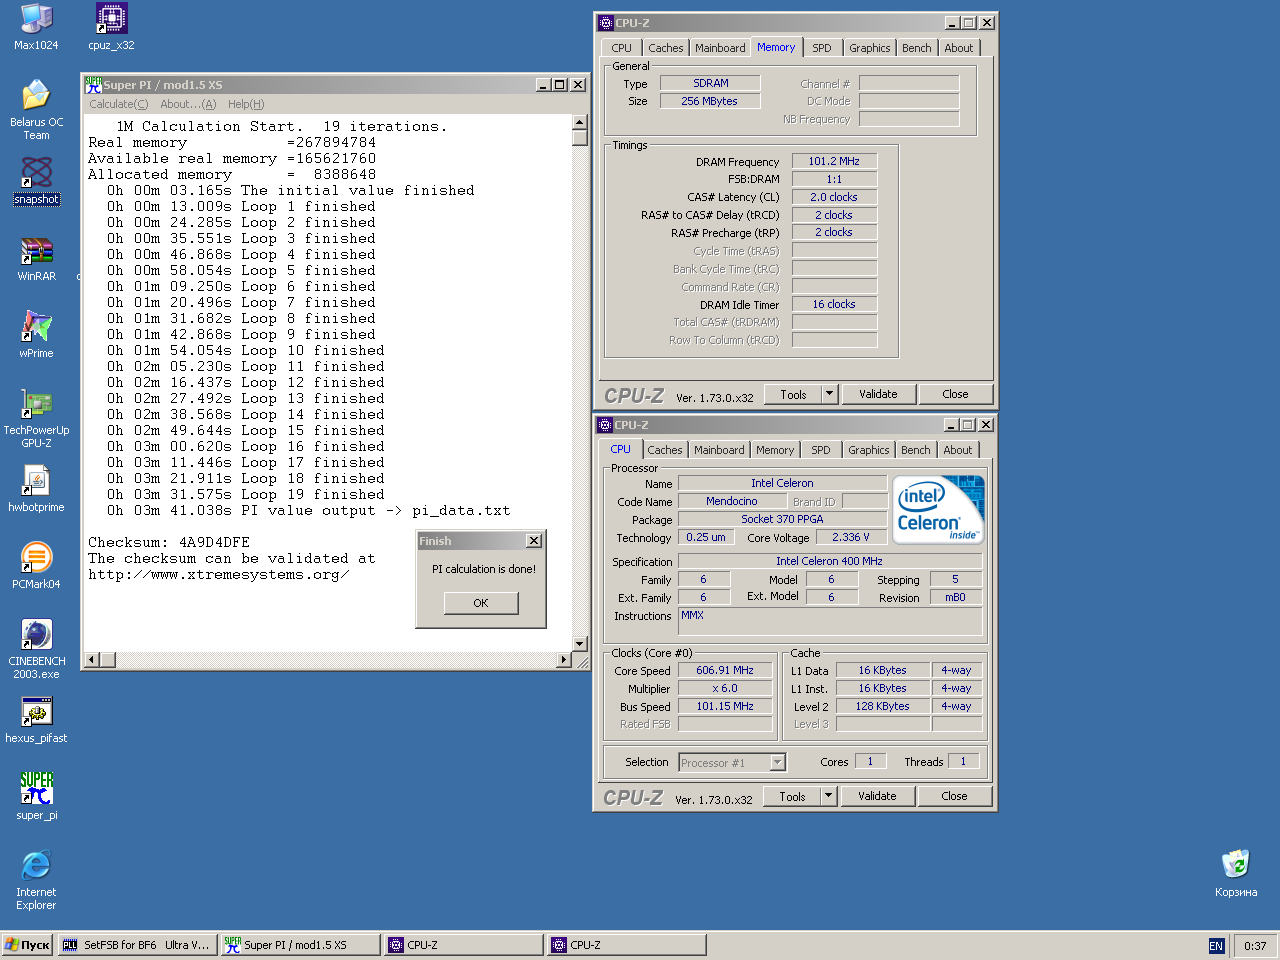Open the Recycle Bin (Корзина) icon

pos(1236,874)
